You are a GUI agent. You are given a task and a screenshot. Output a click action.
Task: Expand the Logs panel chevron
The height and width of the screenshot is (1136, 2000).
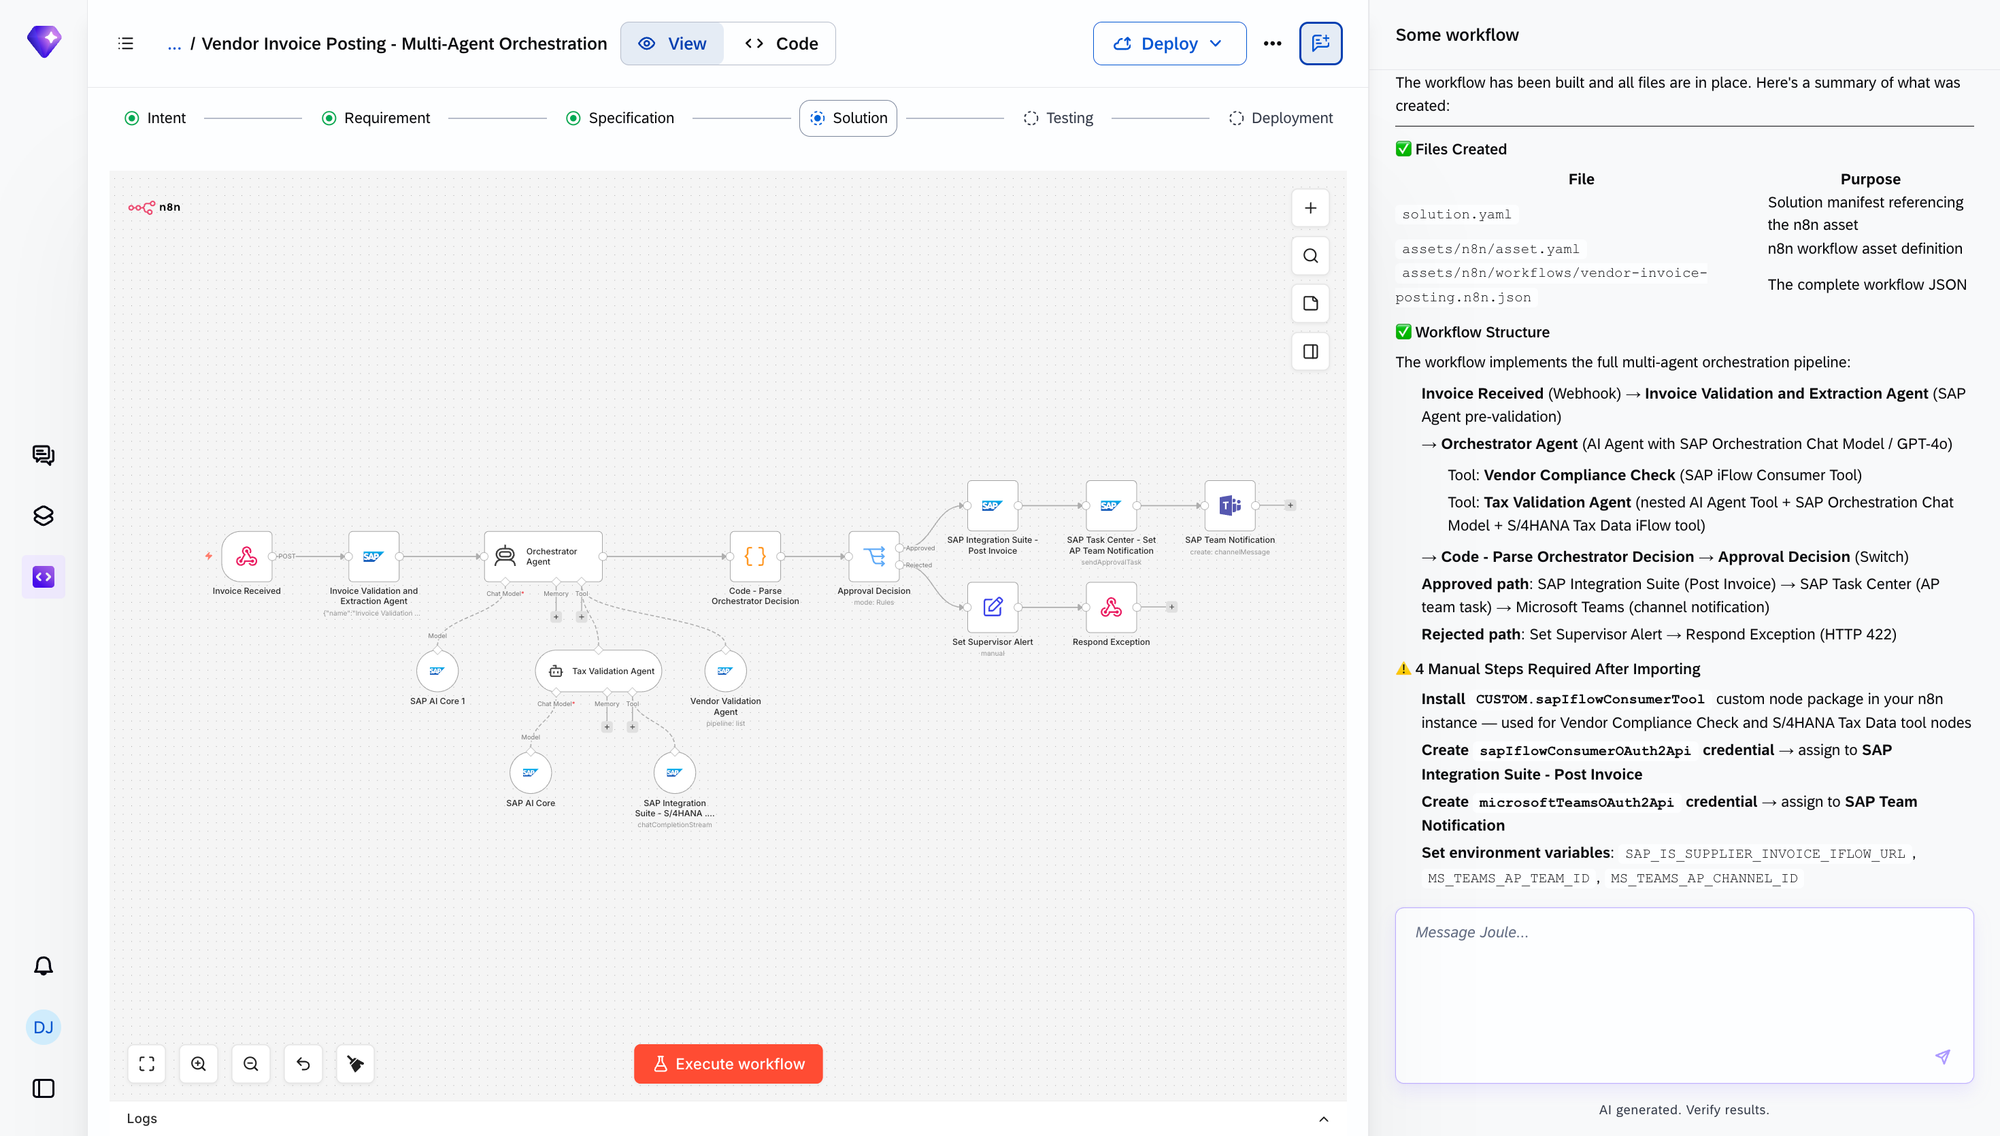coord(1323,1119)
